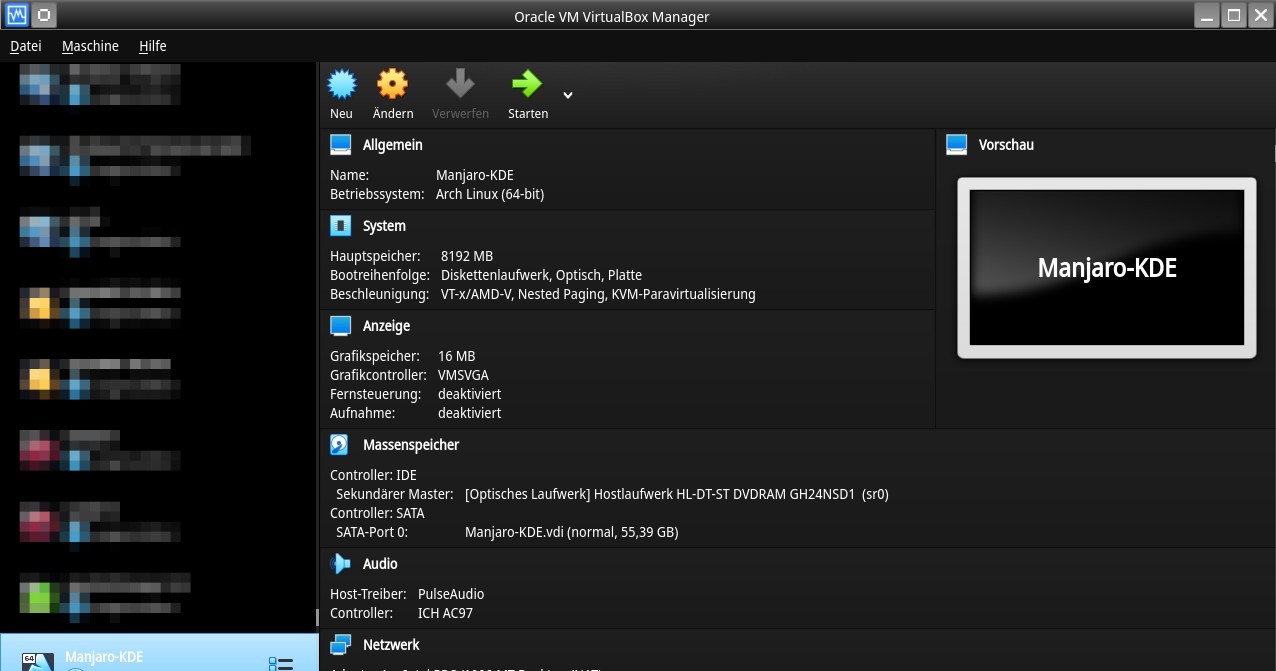1276x671 pixels.
Task: Click the "ICH AC97" audio controller value
Action: 445,613
